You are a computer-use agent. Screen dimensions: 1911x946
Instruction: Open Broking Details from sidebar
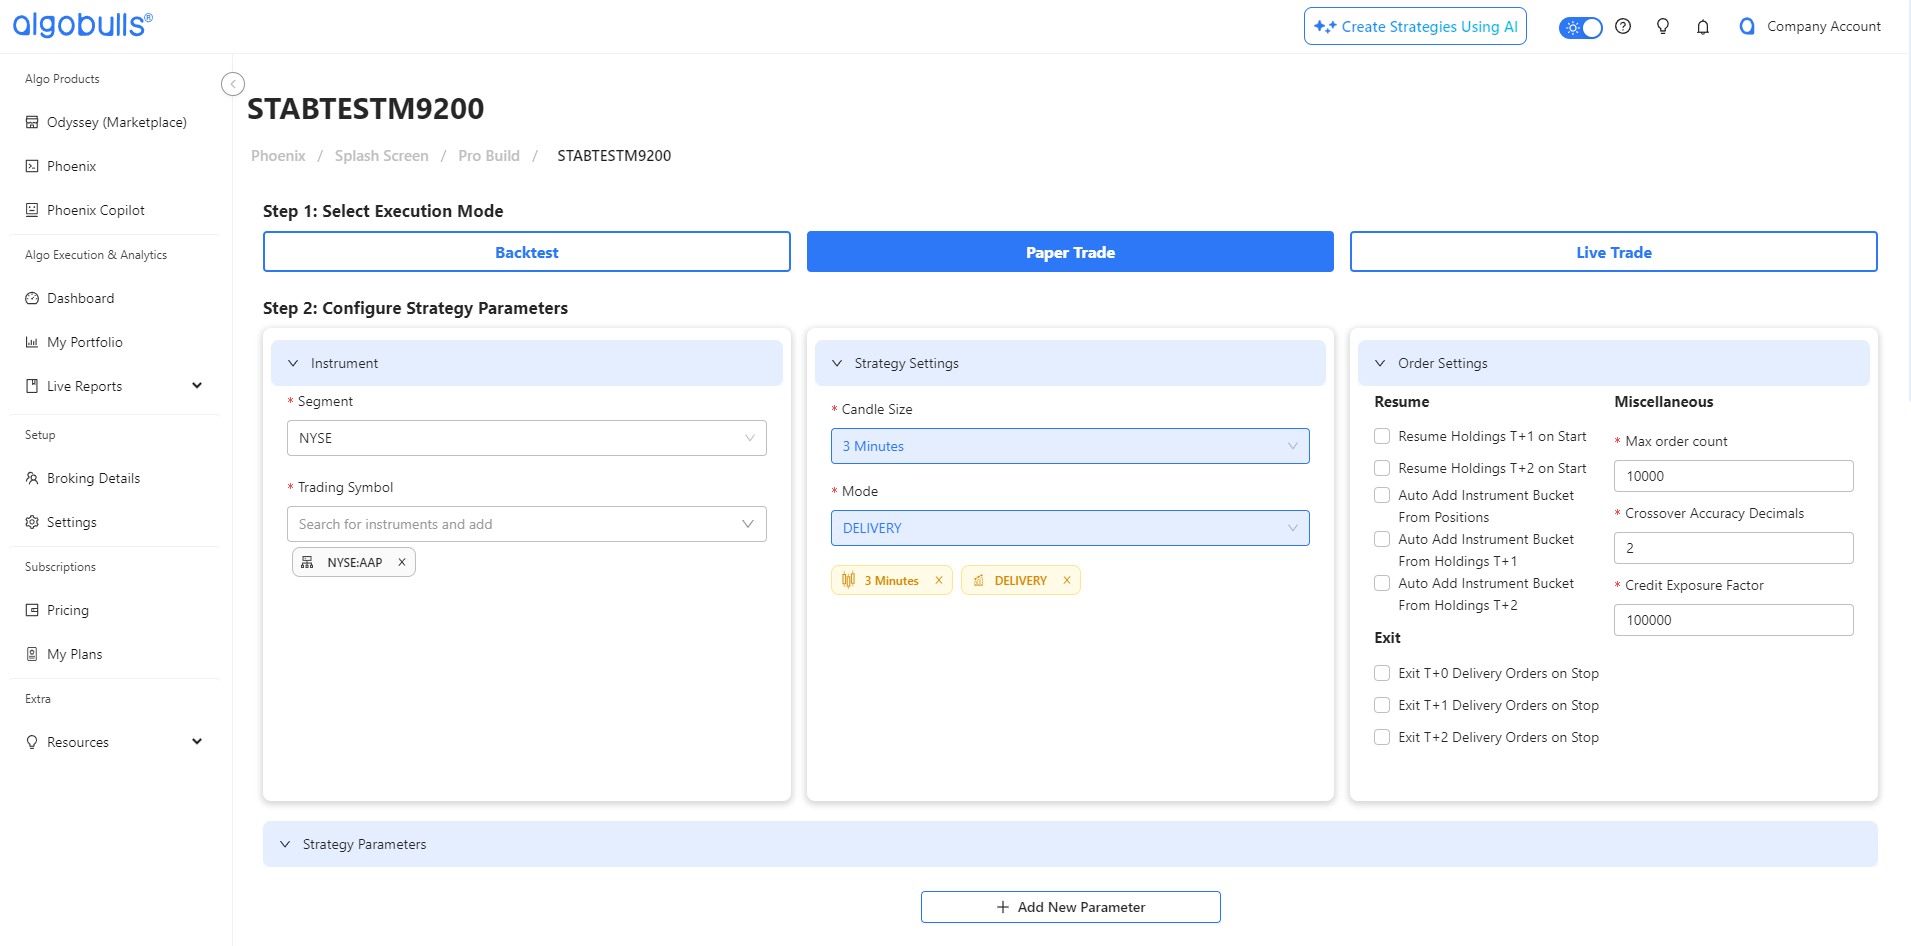93,478
